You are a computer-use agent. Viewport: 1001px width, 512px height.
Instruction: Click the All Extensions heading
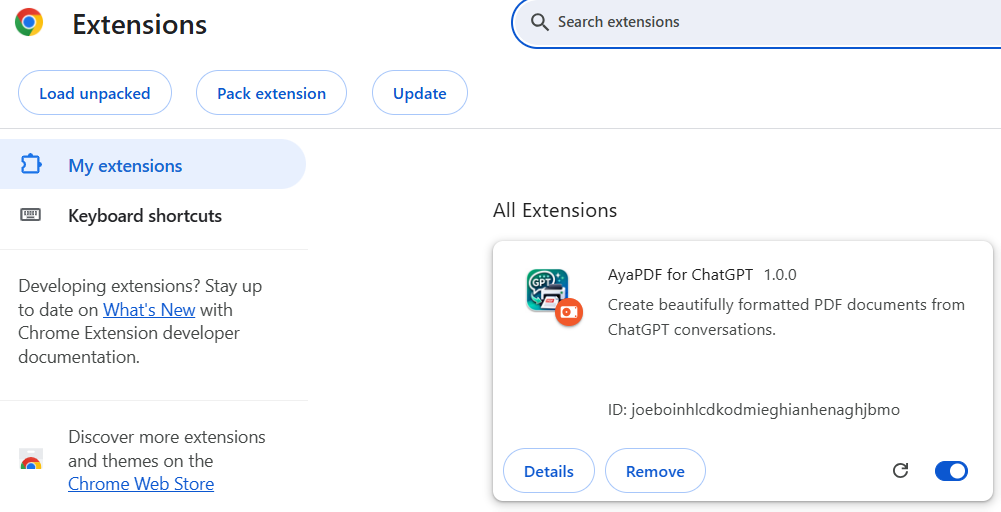click(x=555, y=210)
